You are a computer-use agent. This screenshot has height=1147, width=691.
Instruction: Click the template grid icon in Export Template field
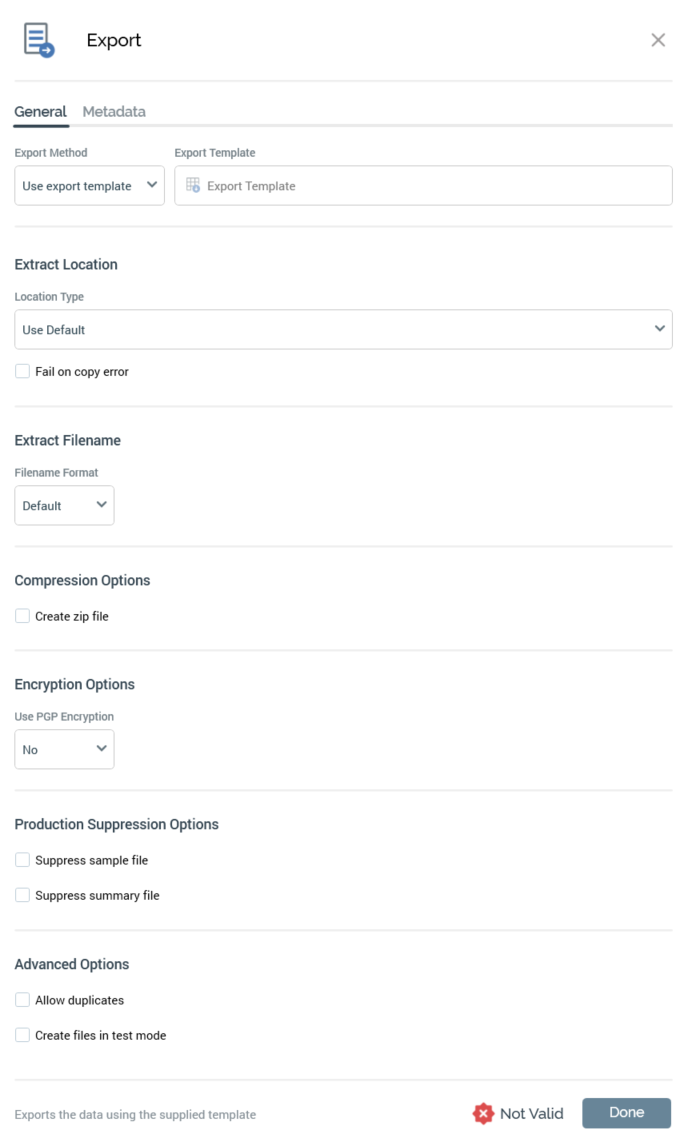tap(193, 185)
